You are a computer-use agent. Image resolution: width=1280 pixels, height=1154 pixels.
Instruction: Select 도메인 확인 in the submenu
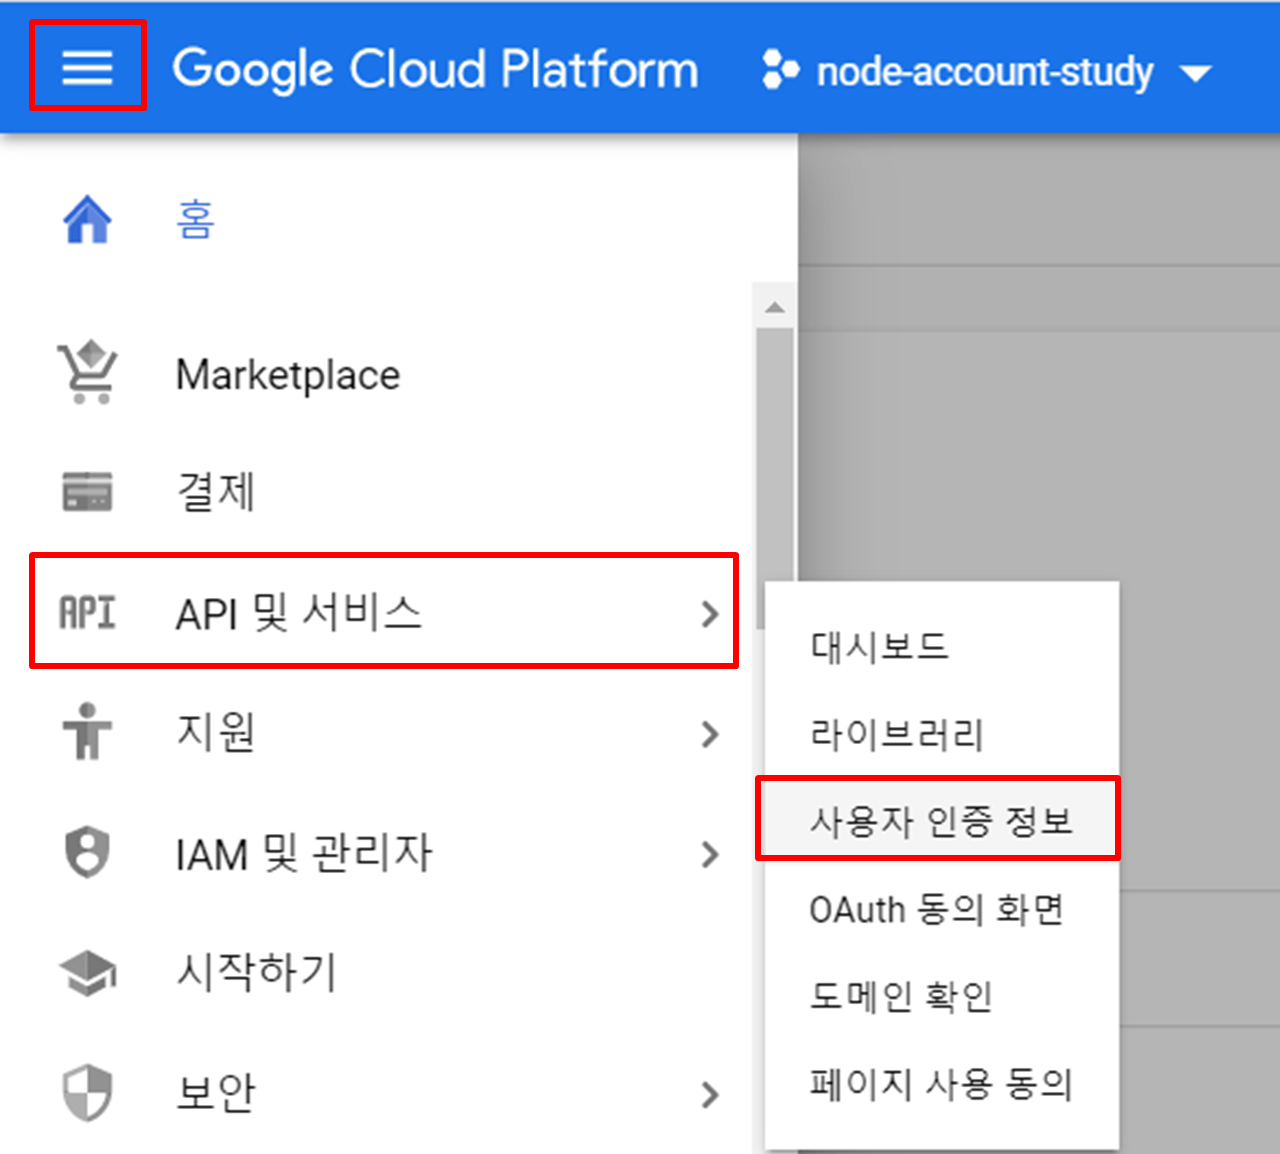pos(942,996)
